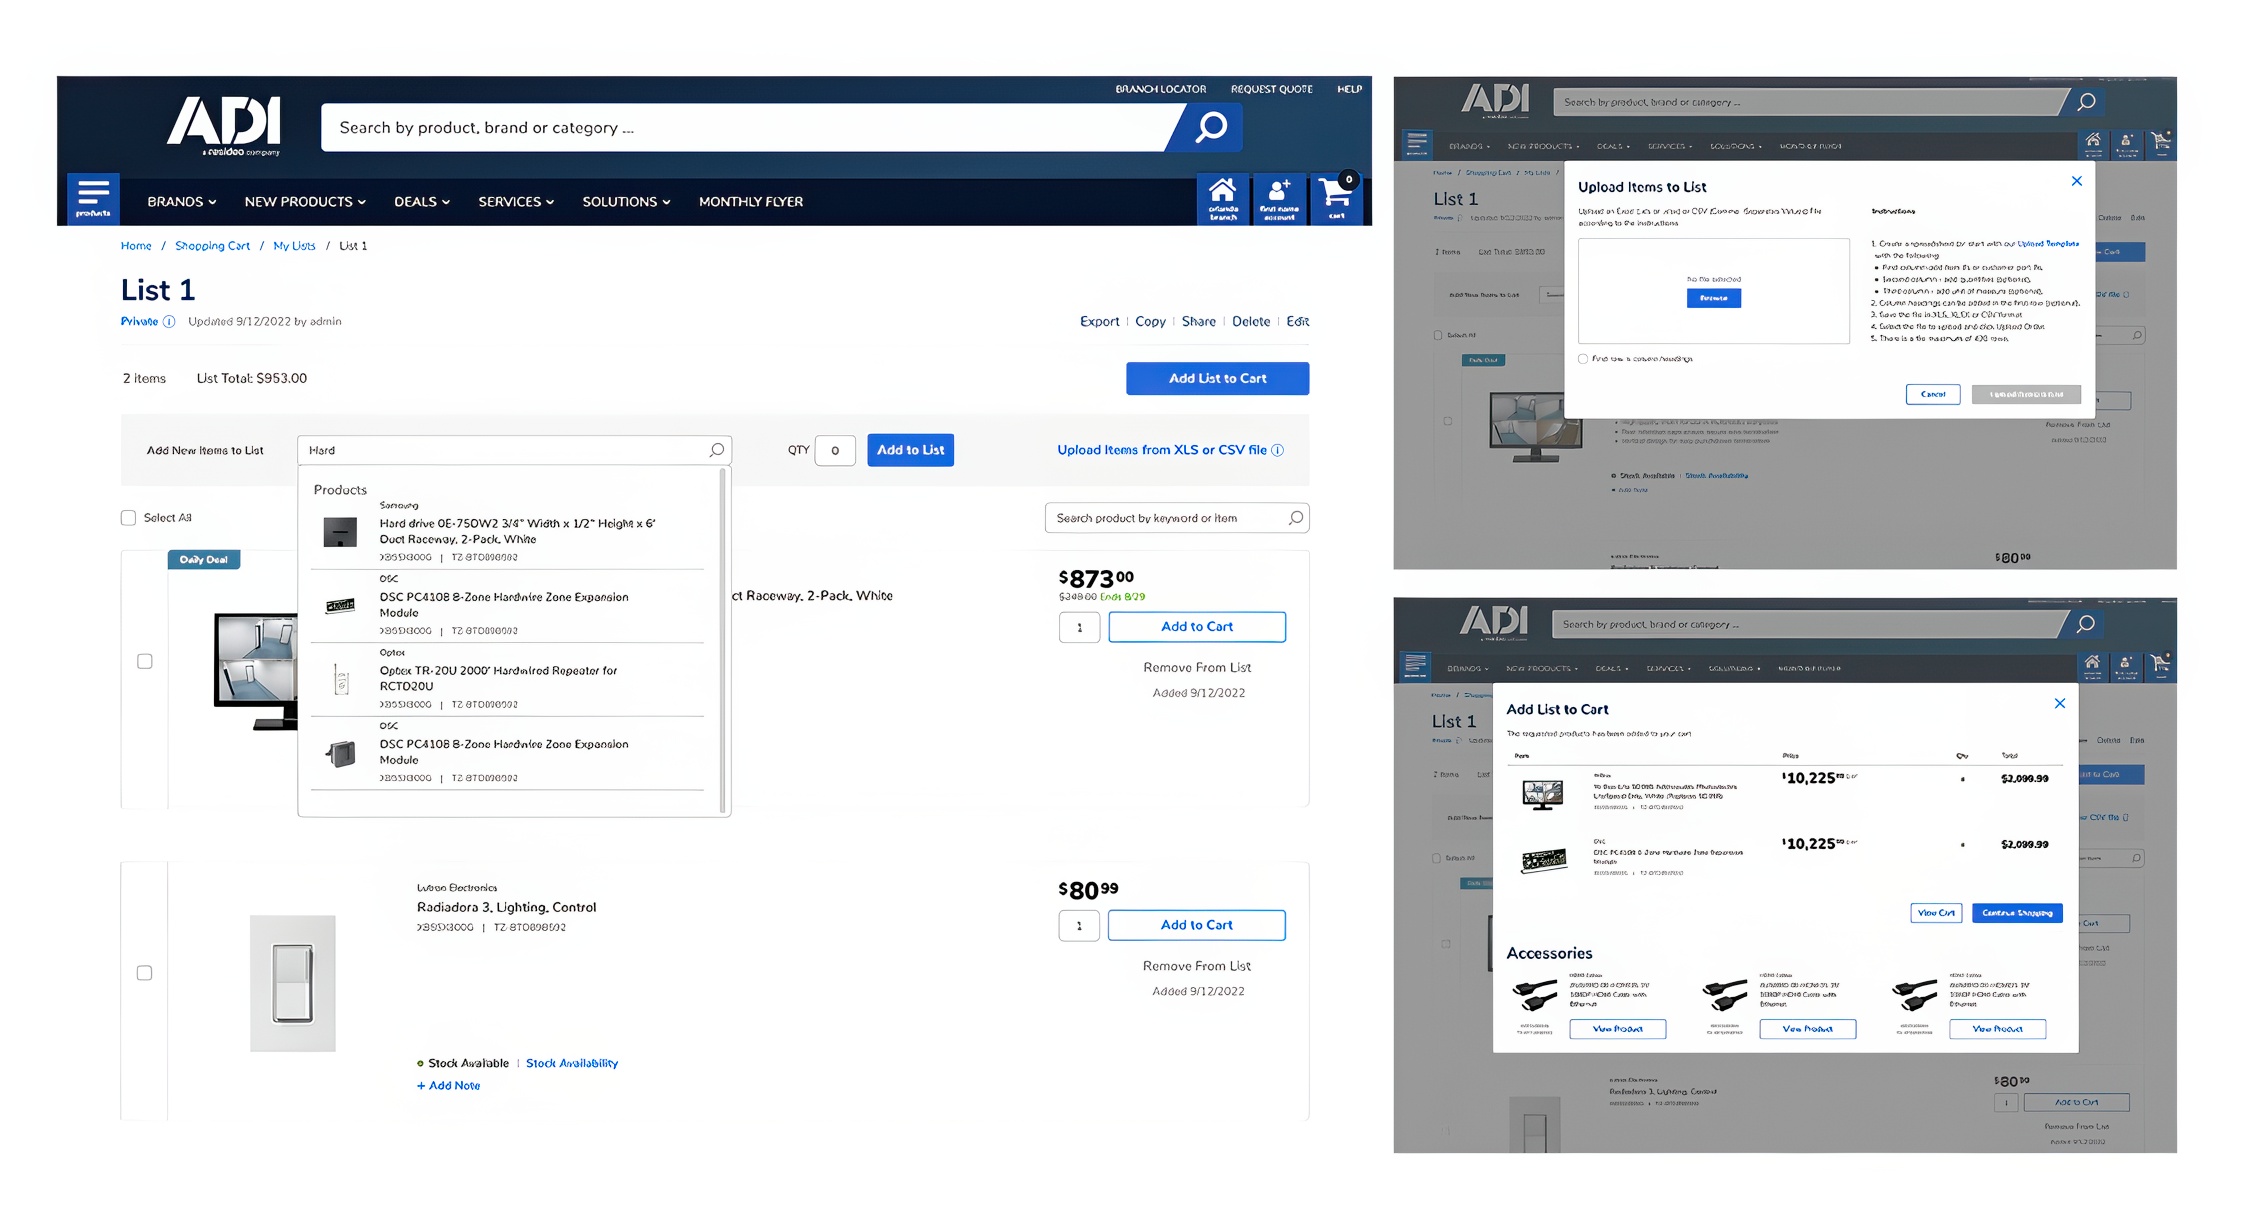Check the first list item checkbox
This screenshot has height=1232, width=2244.
(145, 661)
